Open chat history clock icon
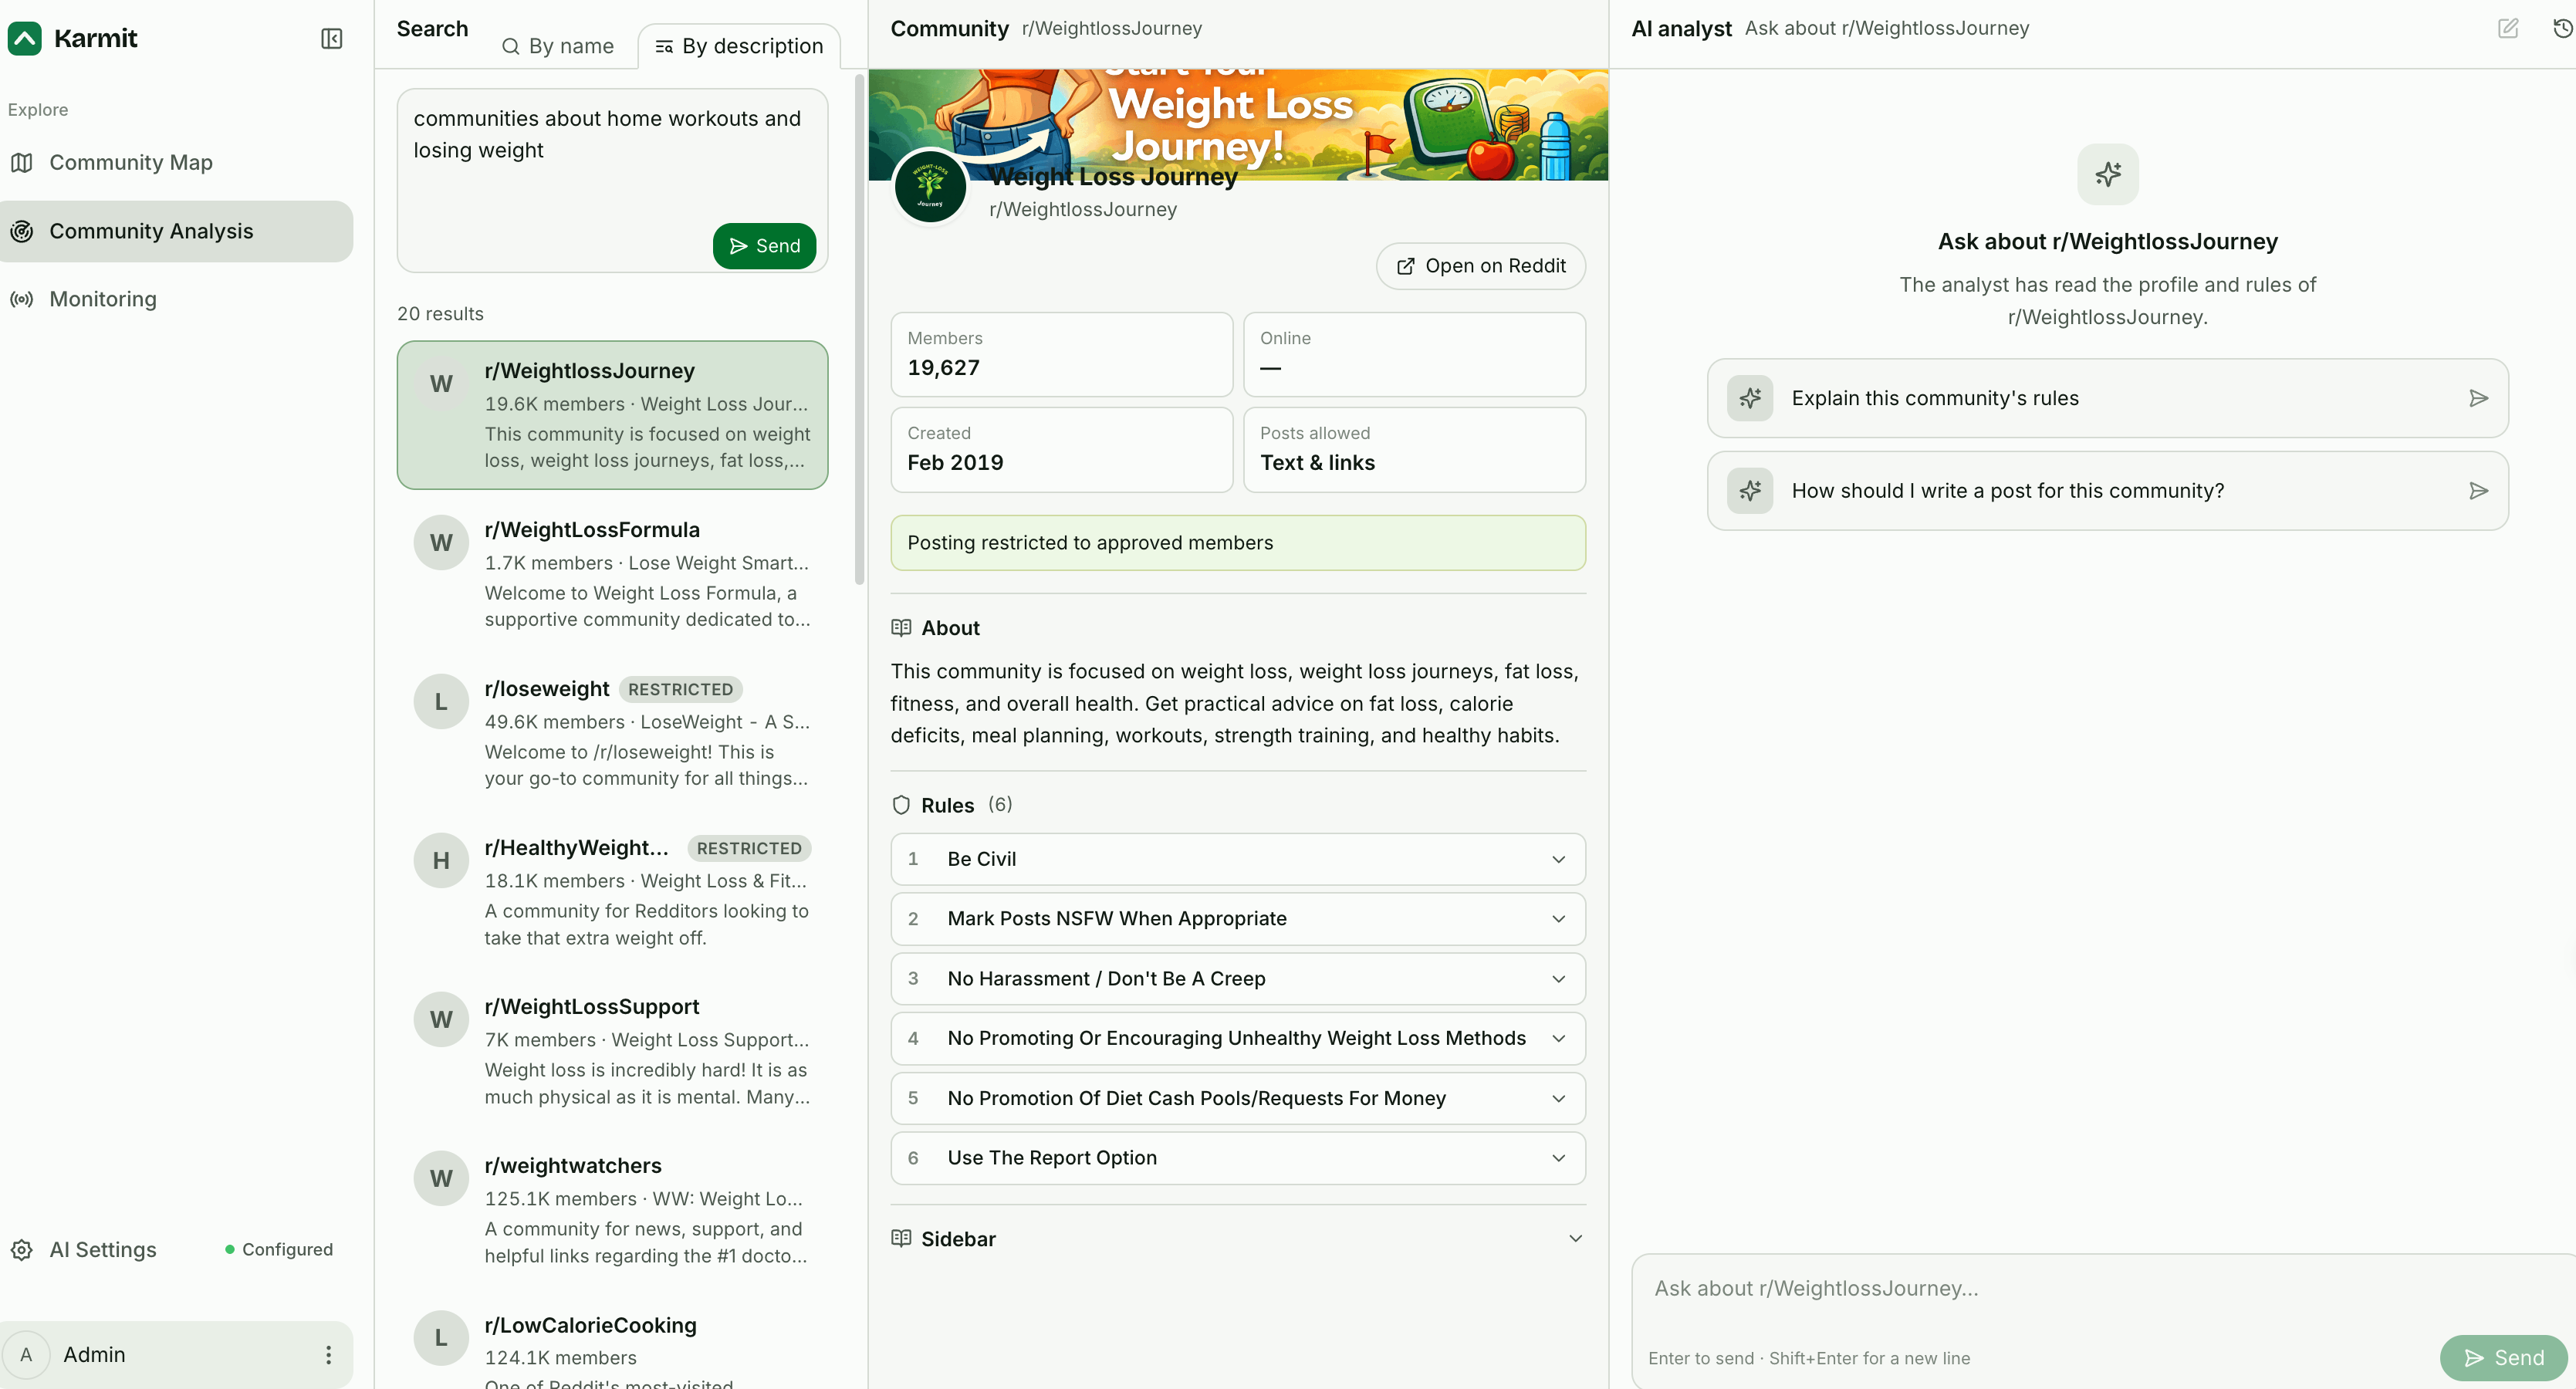This screenshot has height=1389, width=2576. (x=2561, y=28)
